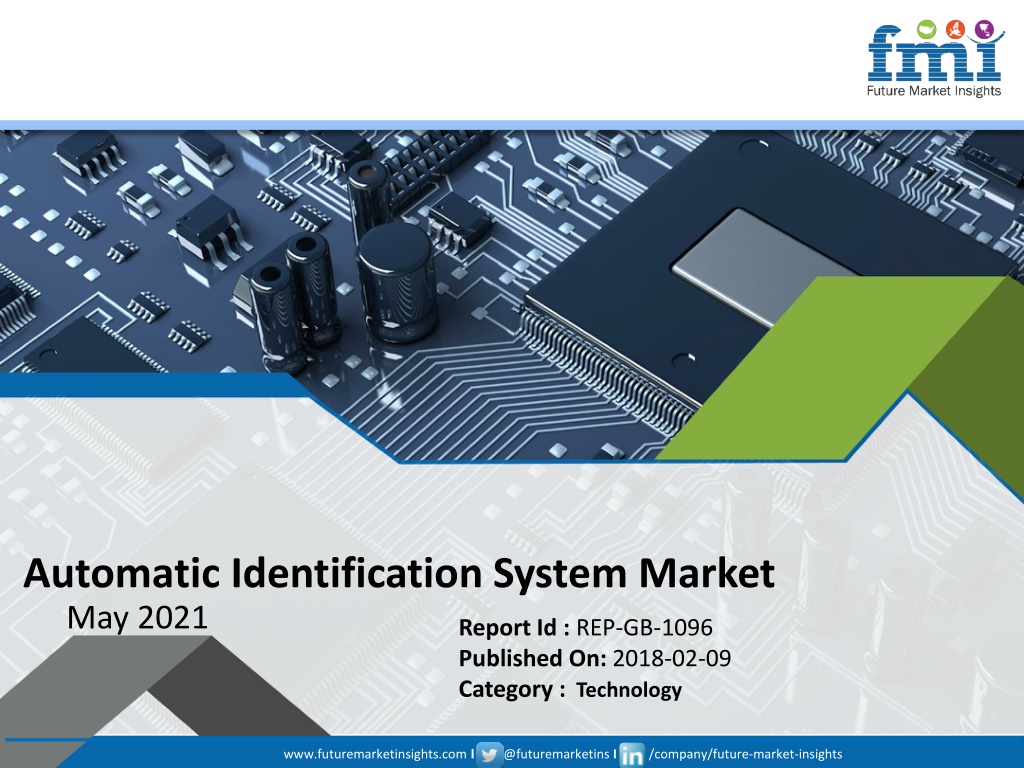This screenshot has height=768, width=1024.
Task: Click the 'Future Market Insights' logo caption
Action: point(934,91)
